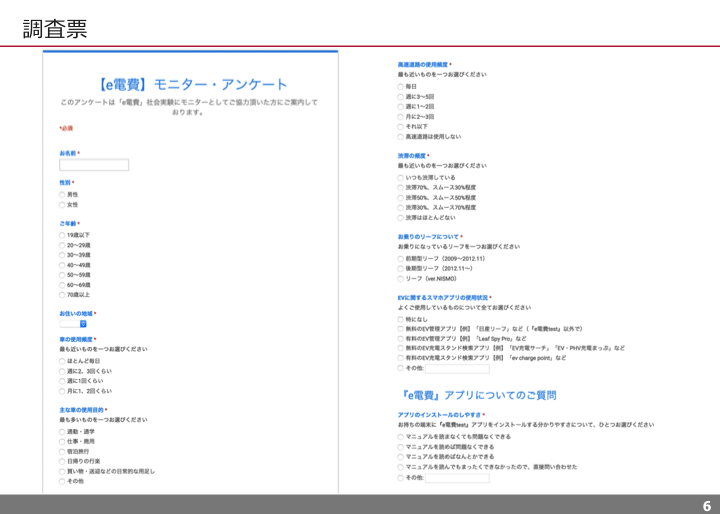
Task: Choose the 19歳以下 age option
Action: pos(62,235)
